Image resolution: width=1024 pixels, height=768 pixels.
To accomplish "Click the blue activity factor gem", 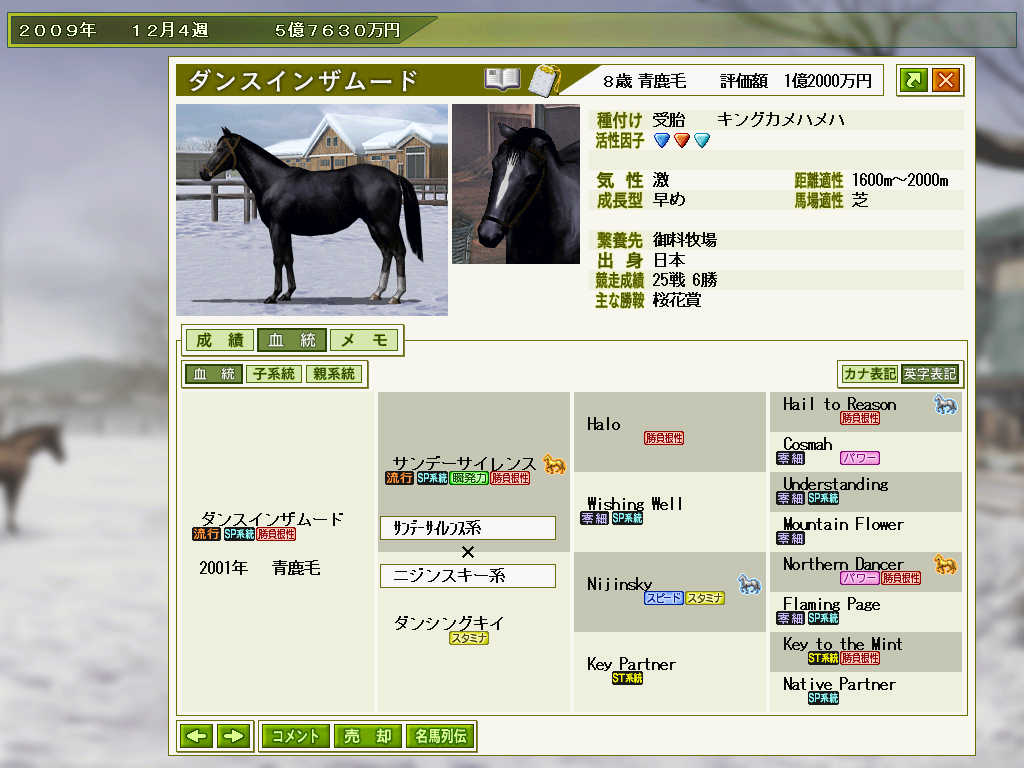I will click(x=662, y=140).
